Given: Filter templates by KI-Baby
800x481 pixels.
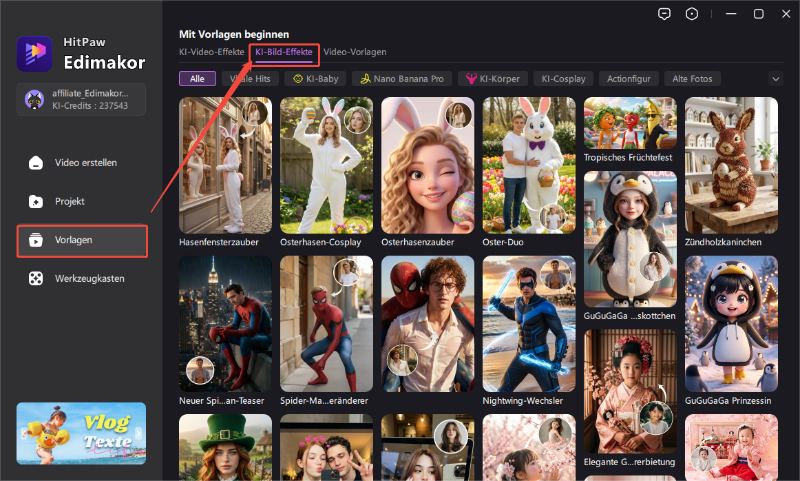Looking at the screenshot, I should coord(314,78).
